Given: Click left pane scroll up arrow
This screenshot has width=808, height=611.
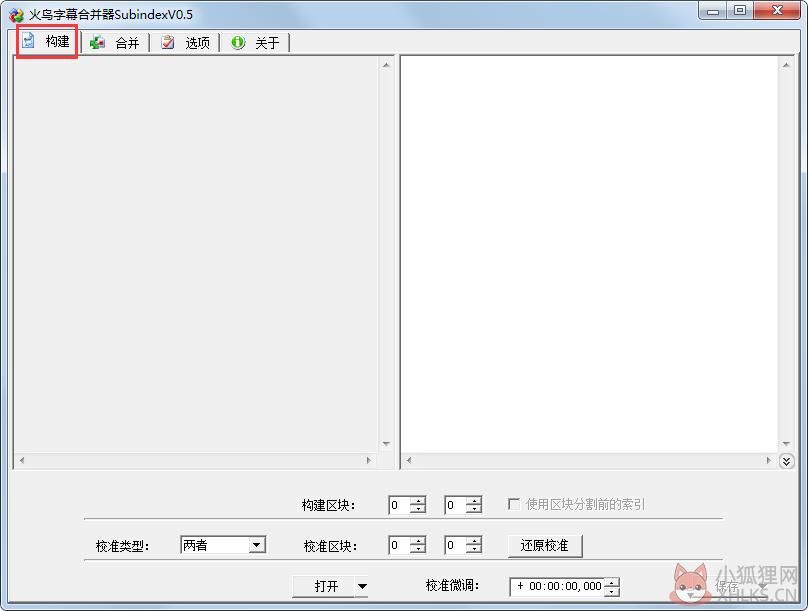Looking at the screenshot, I should coord(386,65).
